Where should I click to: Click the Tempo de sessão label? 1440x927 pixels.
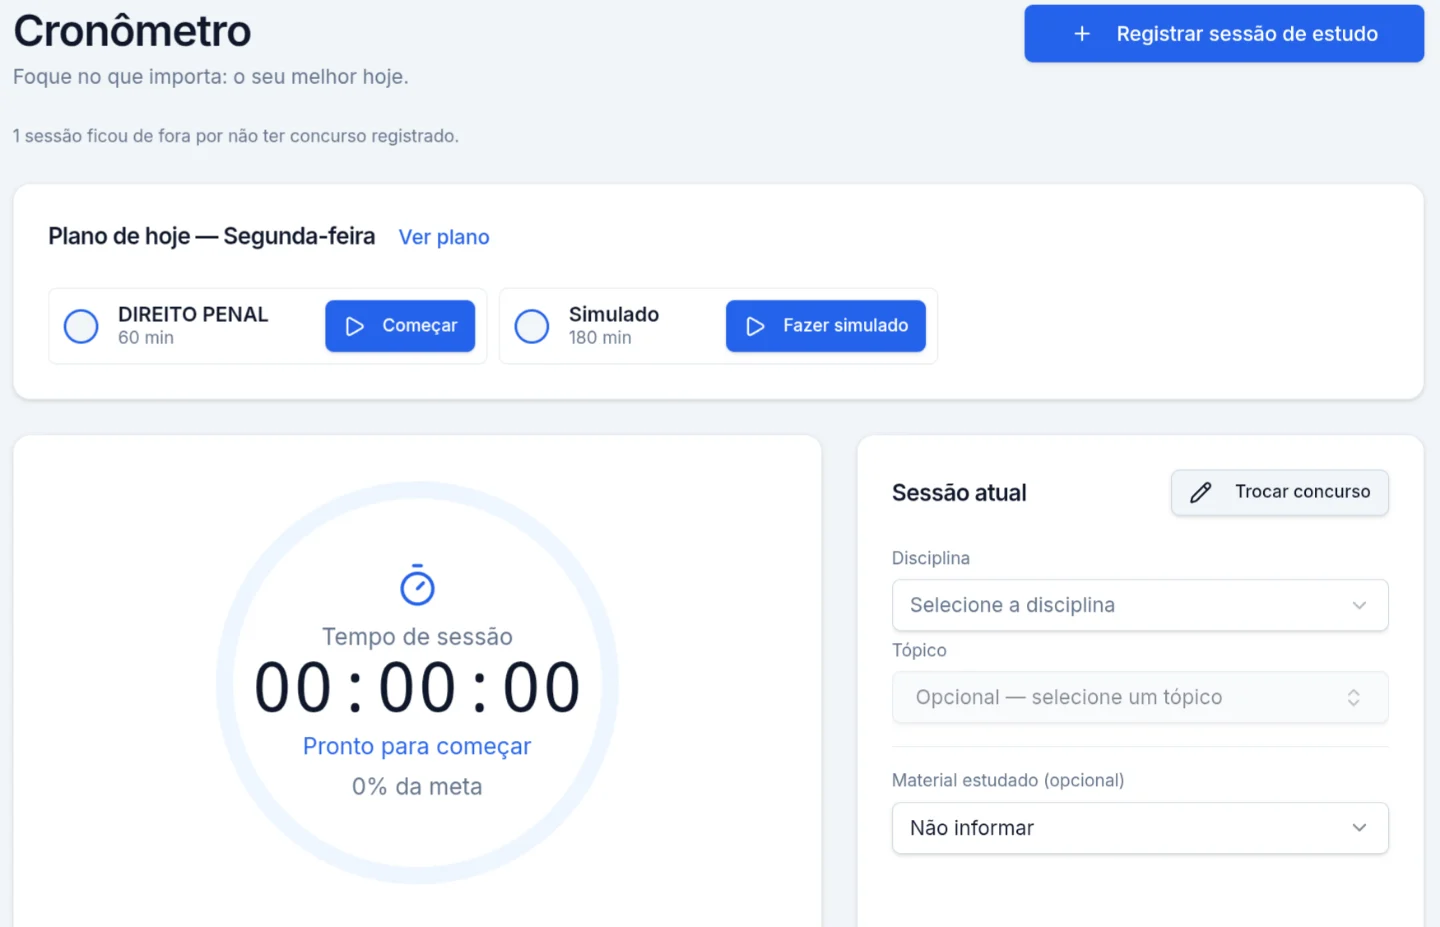[x=417, y=637]
